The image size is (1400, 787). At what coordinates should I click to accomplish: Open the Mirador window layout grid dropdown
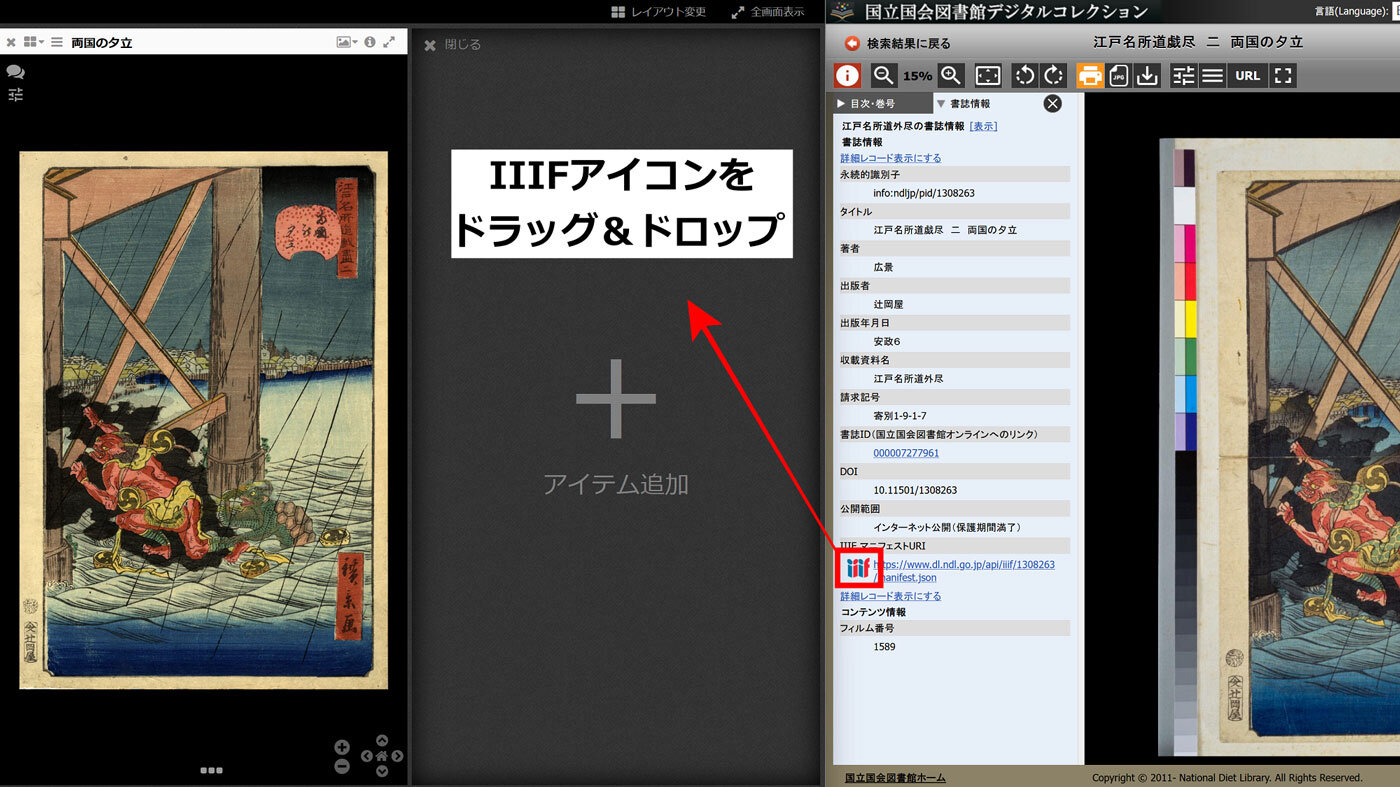[33, 42]
